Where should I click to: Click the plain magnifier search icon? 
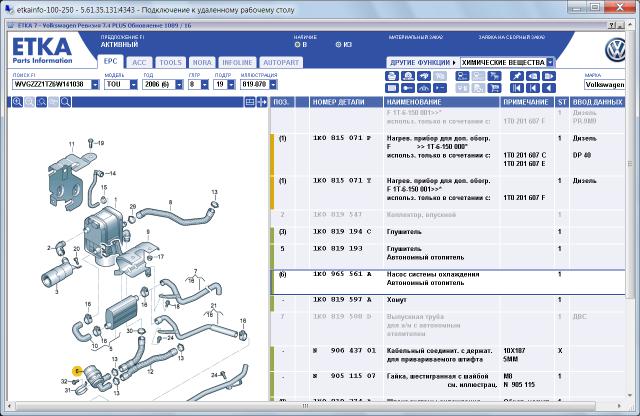[x=65, y=102]
